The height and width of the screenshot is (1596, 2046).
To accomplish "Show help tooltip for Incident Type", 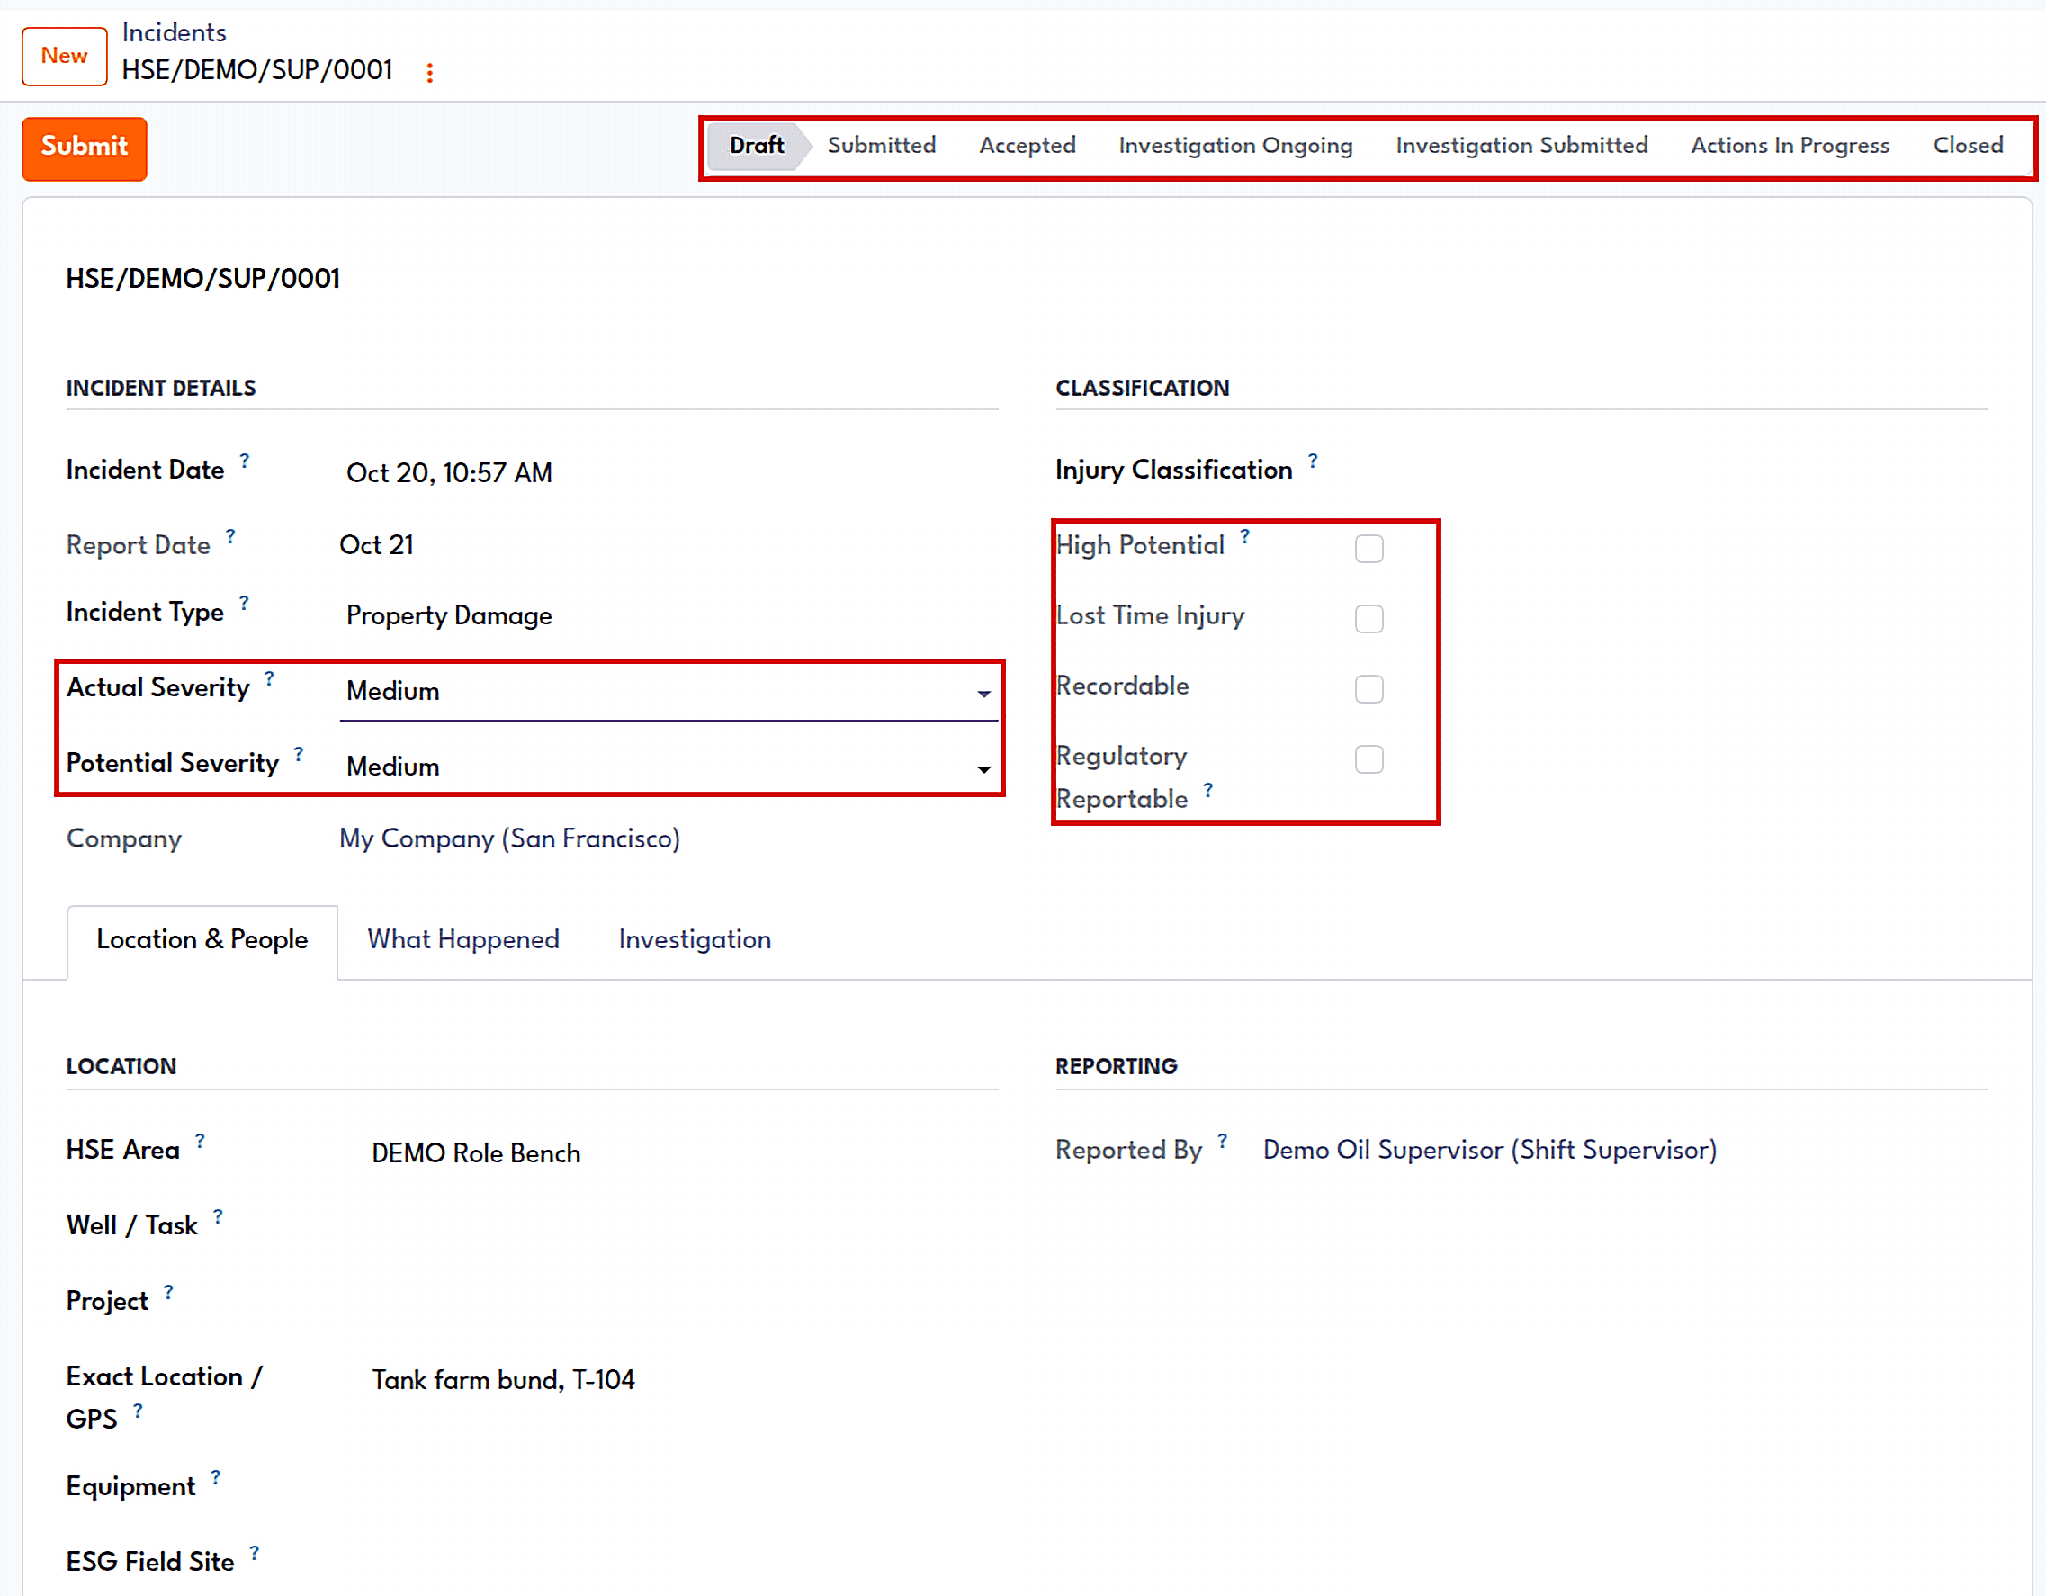I will (244, 603).
